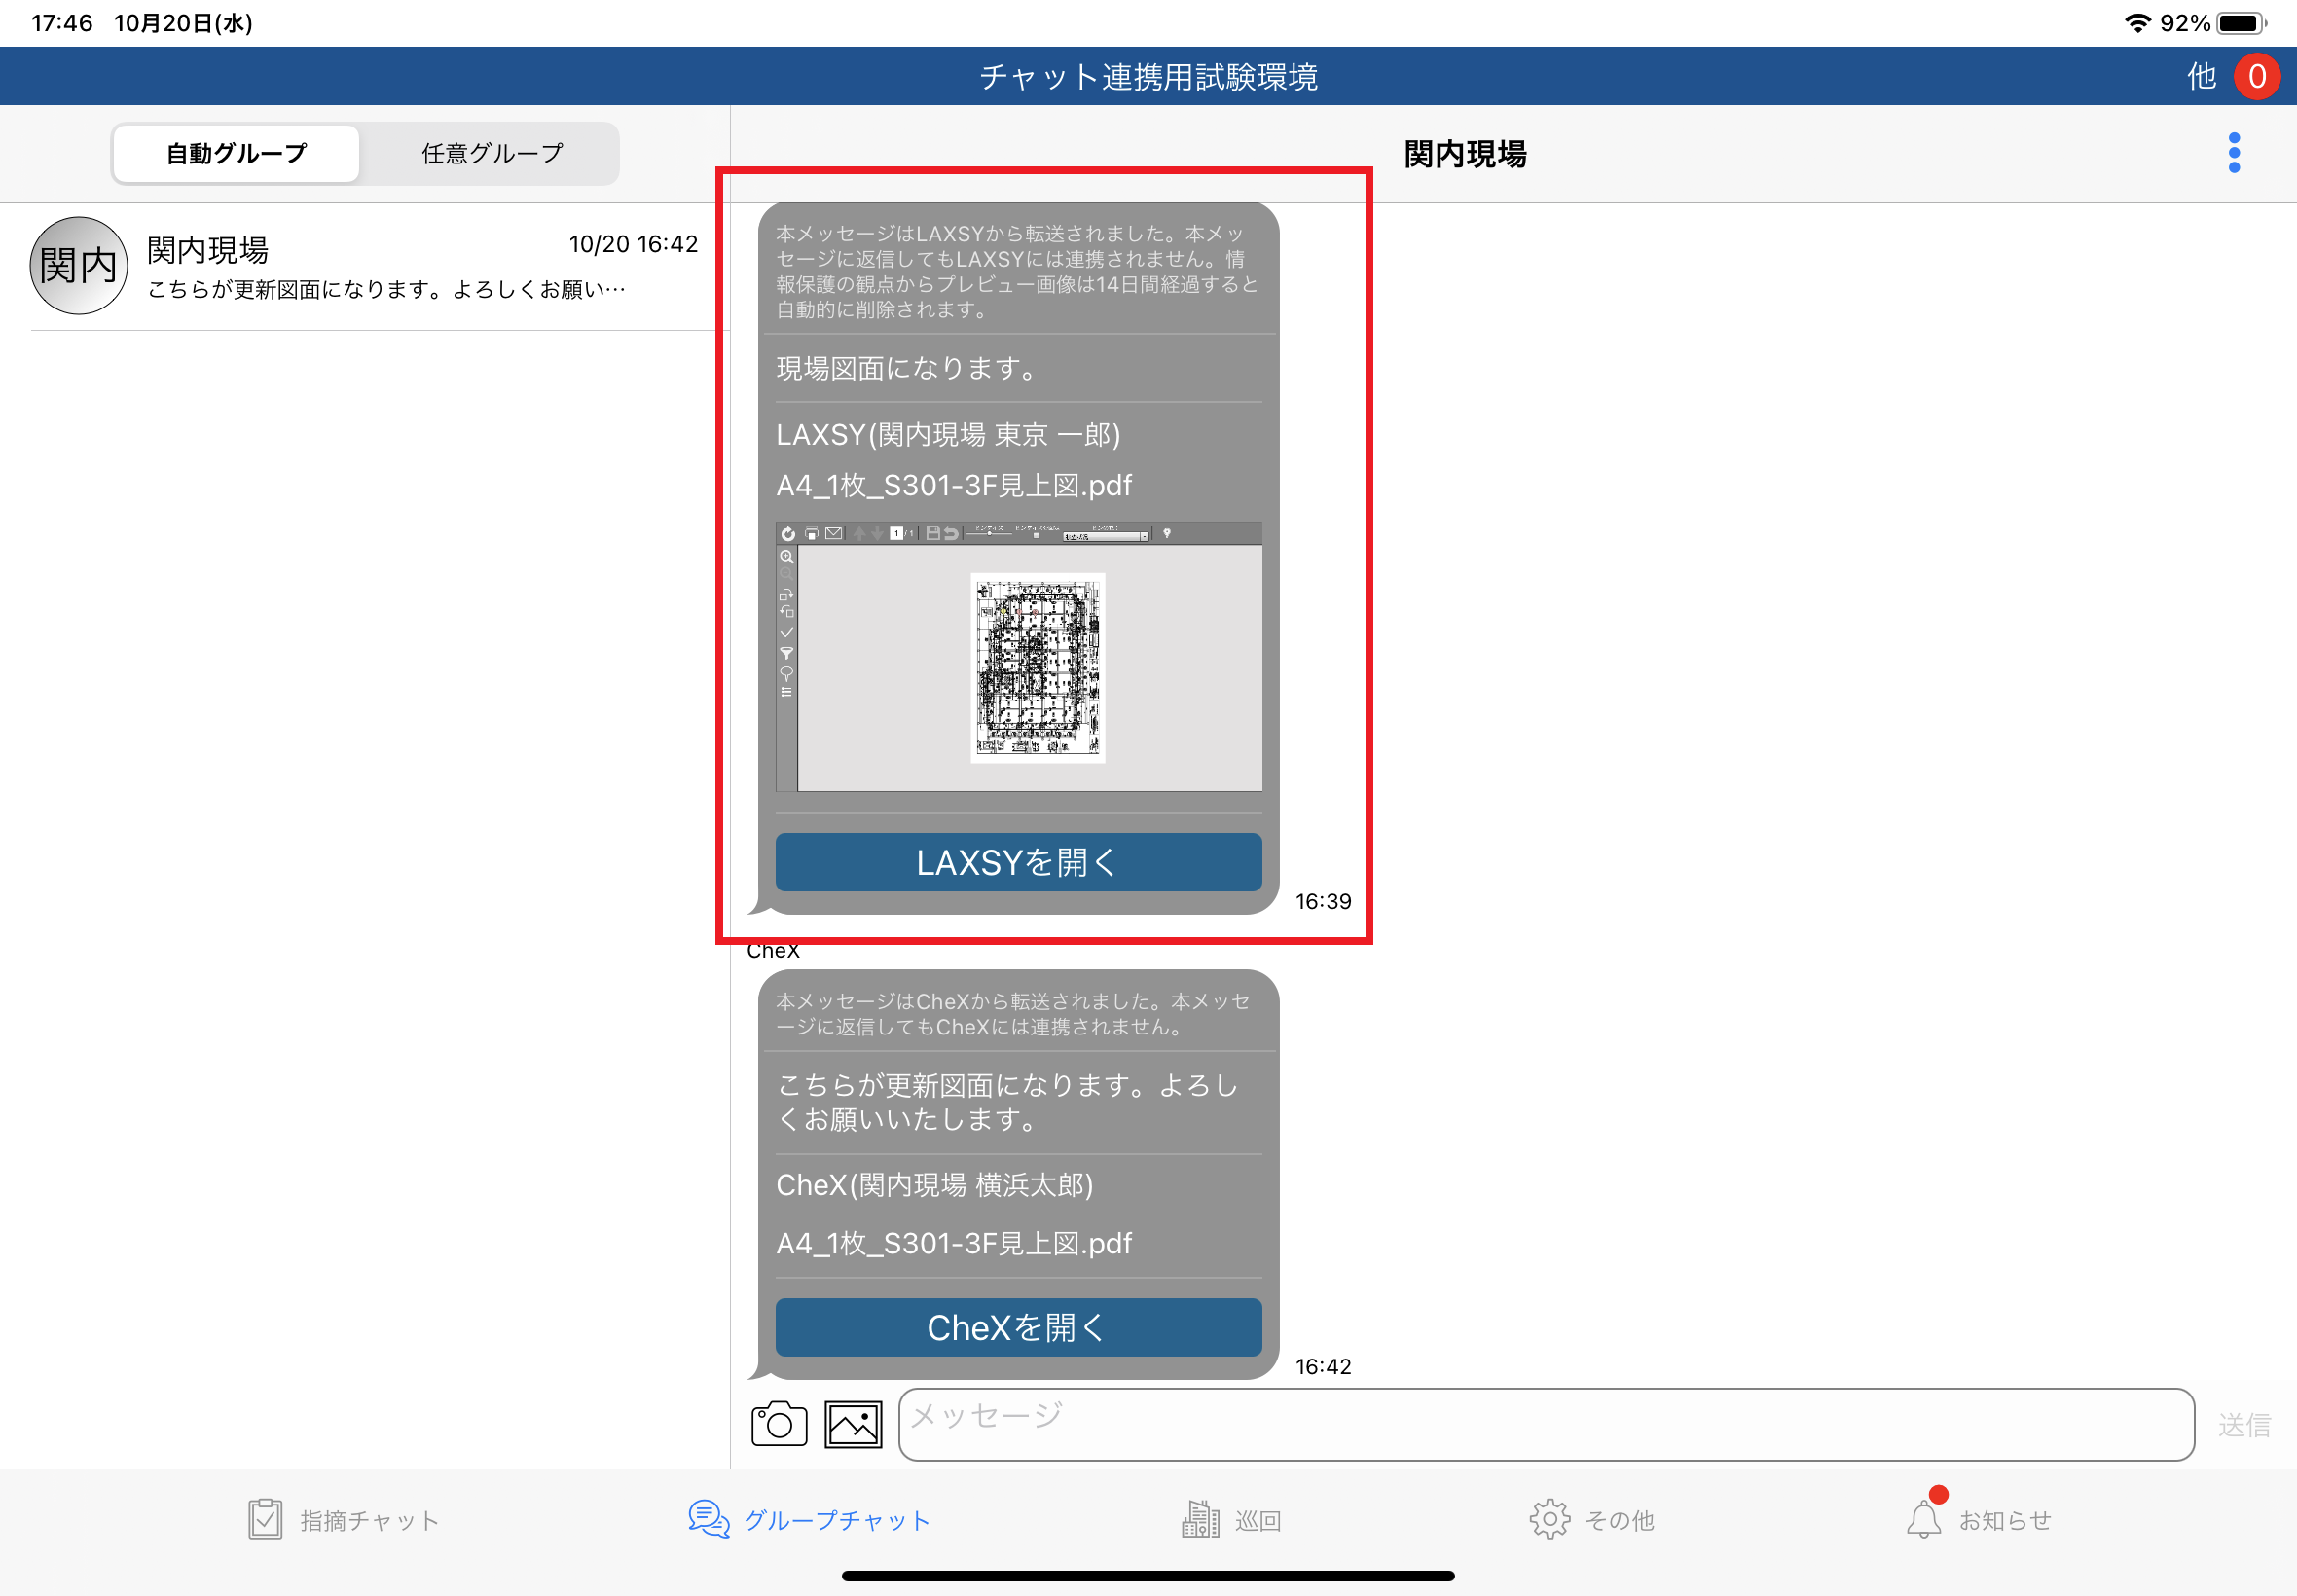Viewport: 2297px width, 1596px height.
Task: Switch to 任意グループ segment
Action: 492,154
